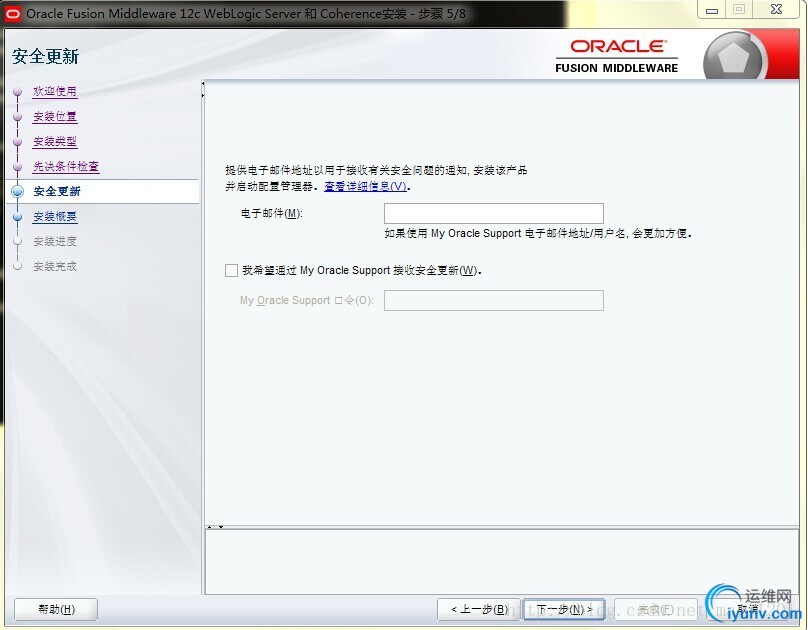Click the step bullet beside 安装概要
The height and width of the screenshot is (630, 808).
pos(18,217)
